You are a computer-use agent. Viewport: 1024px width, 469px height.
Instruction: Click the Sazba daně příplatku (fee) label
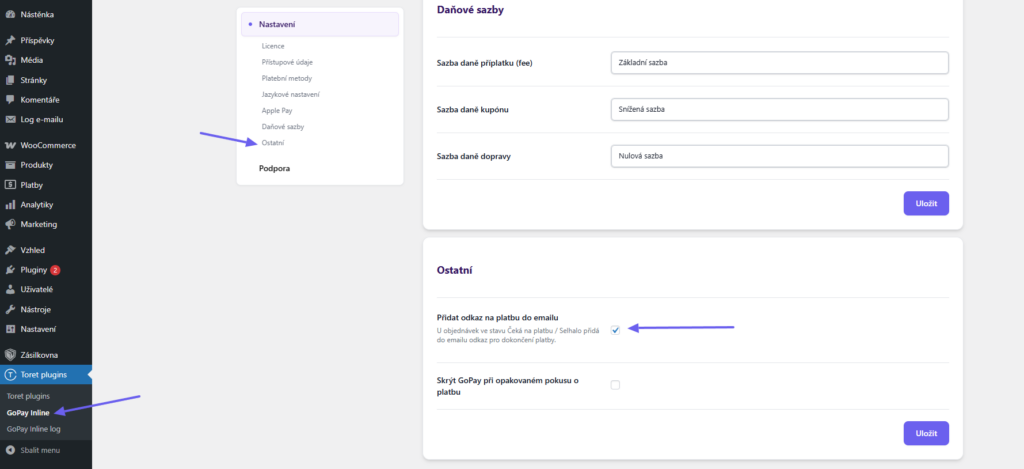pos(486,63)
